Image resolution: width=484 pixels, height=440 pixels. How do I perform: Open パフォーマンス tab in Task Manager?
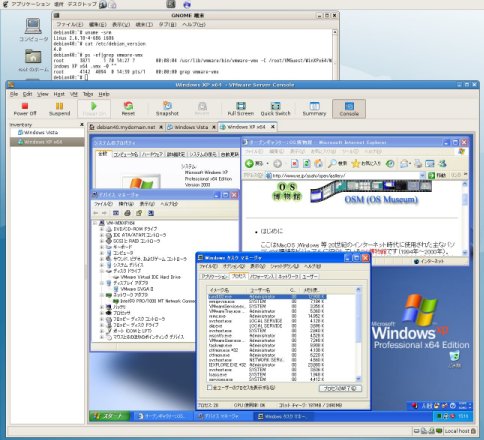tap(262, 276)
